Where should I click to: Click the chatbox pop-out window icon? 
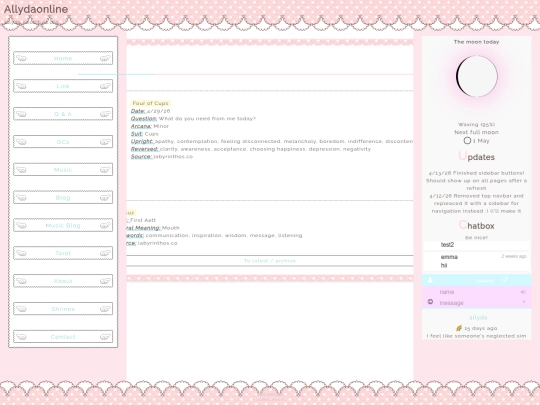505,280
